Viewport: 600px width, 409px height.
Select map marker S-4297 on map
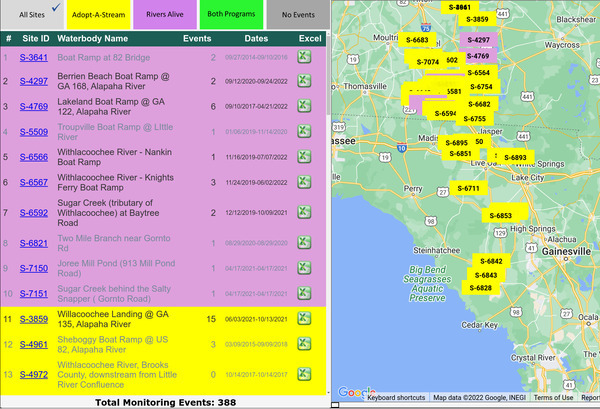(479, 40)
